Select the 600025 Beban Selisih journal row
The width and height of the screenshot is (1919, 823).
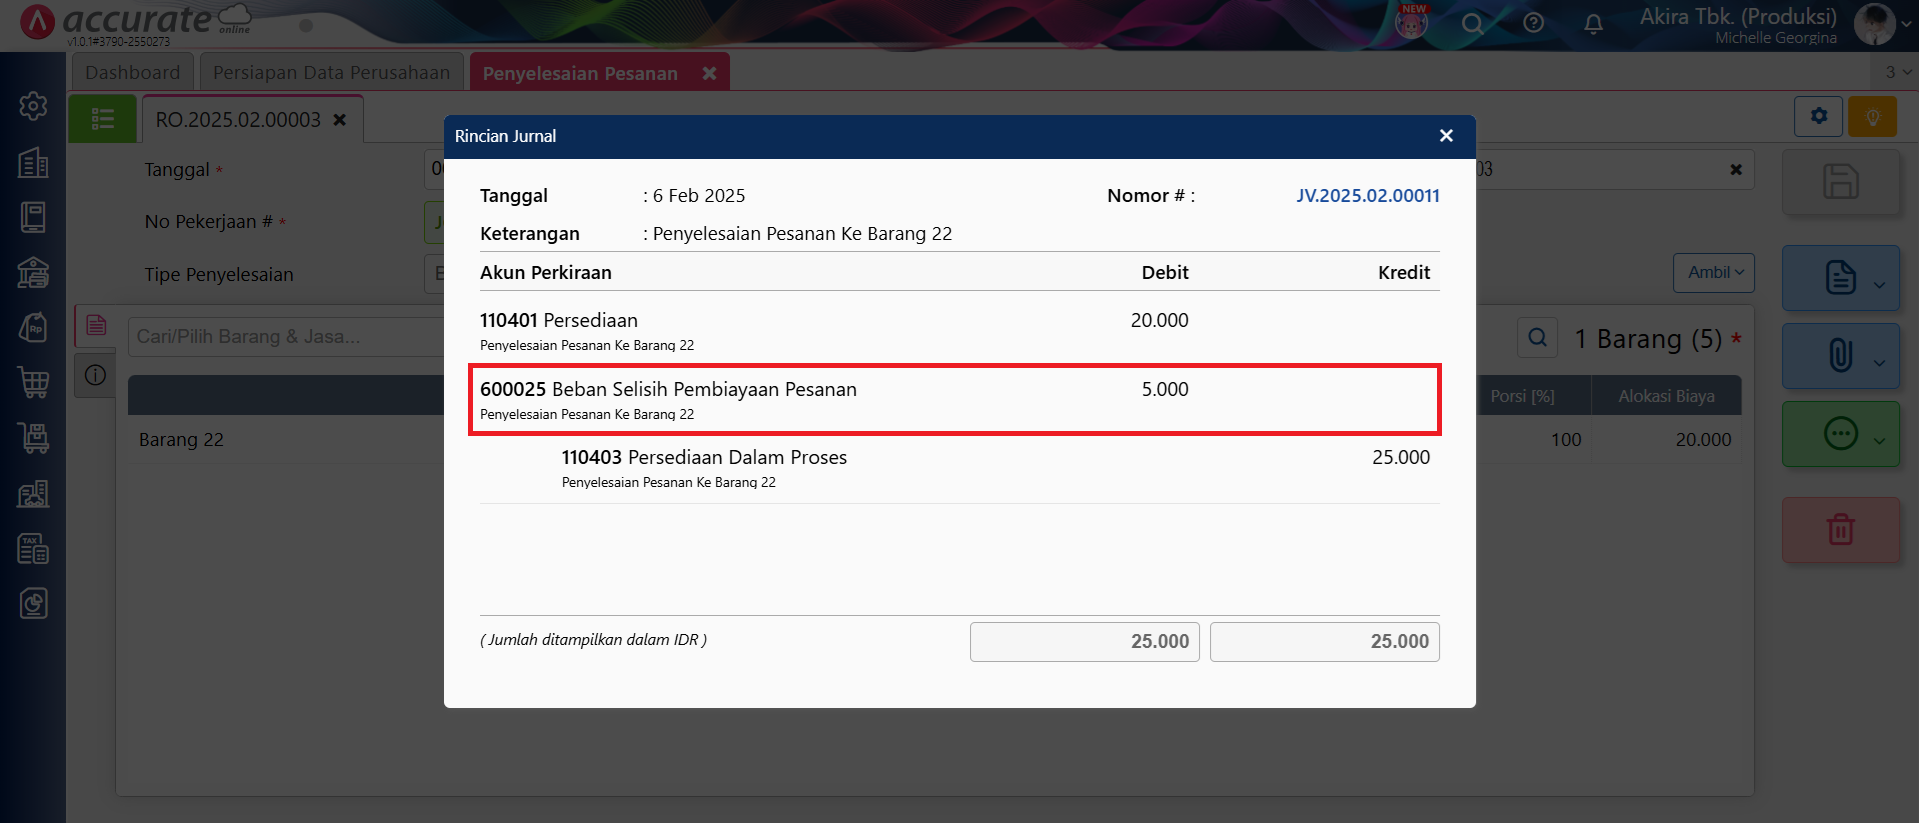(x=954, y=399)
